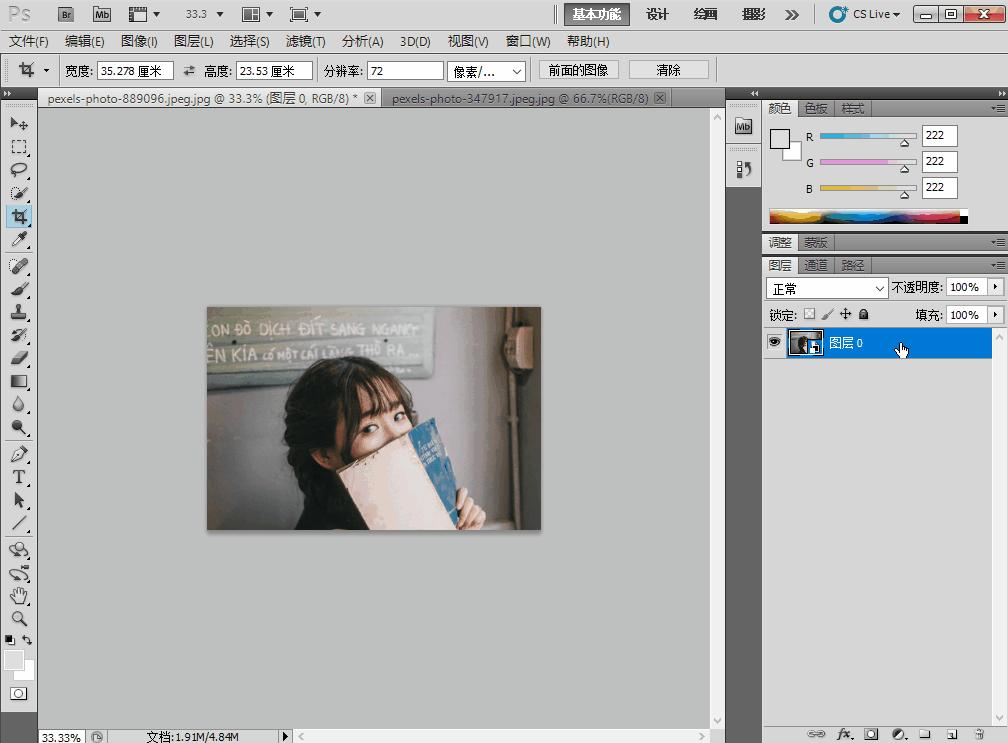Choose the Eraser tool
1008x743 pixels.
point(19,358)
